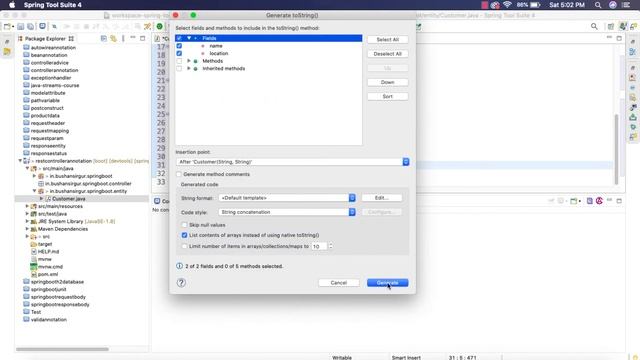The width and height of the screenshot is (640, 360).
Task: Enable Generate method comments checkbox
Action: 179,174
